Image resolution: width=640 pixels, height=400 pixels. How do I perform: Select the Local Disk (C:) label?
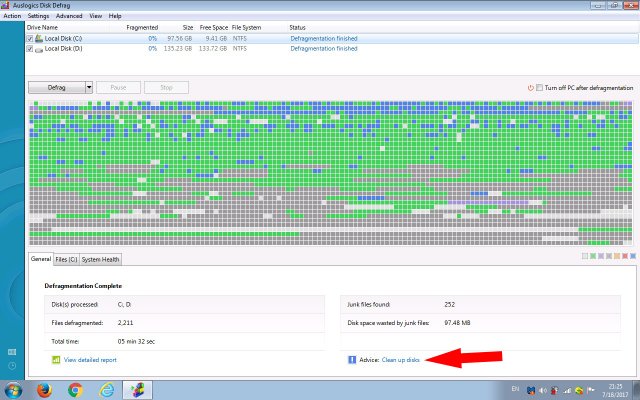tap(63, 38)
